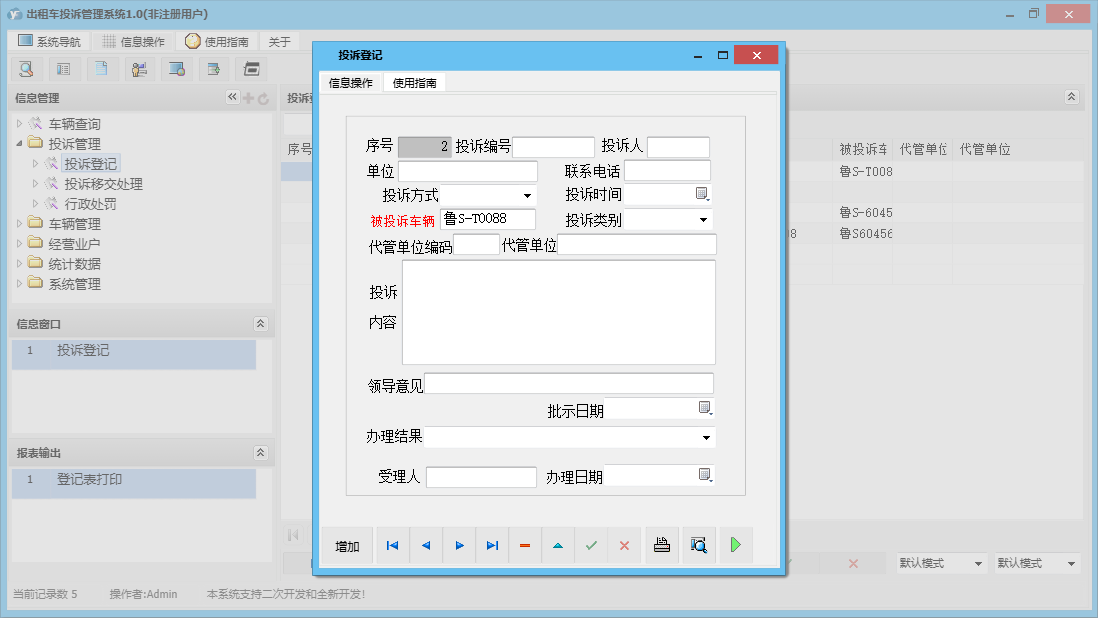Go to the previous record
Viewport: 1098px width, 618px height.
click(x=425, y=545)
